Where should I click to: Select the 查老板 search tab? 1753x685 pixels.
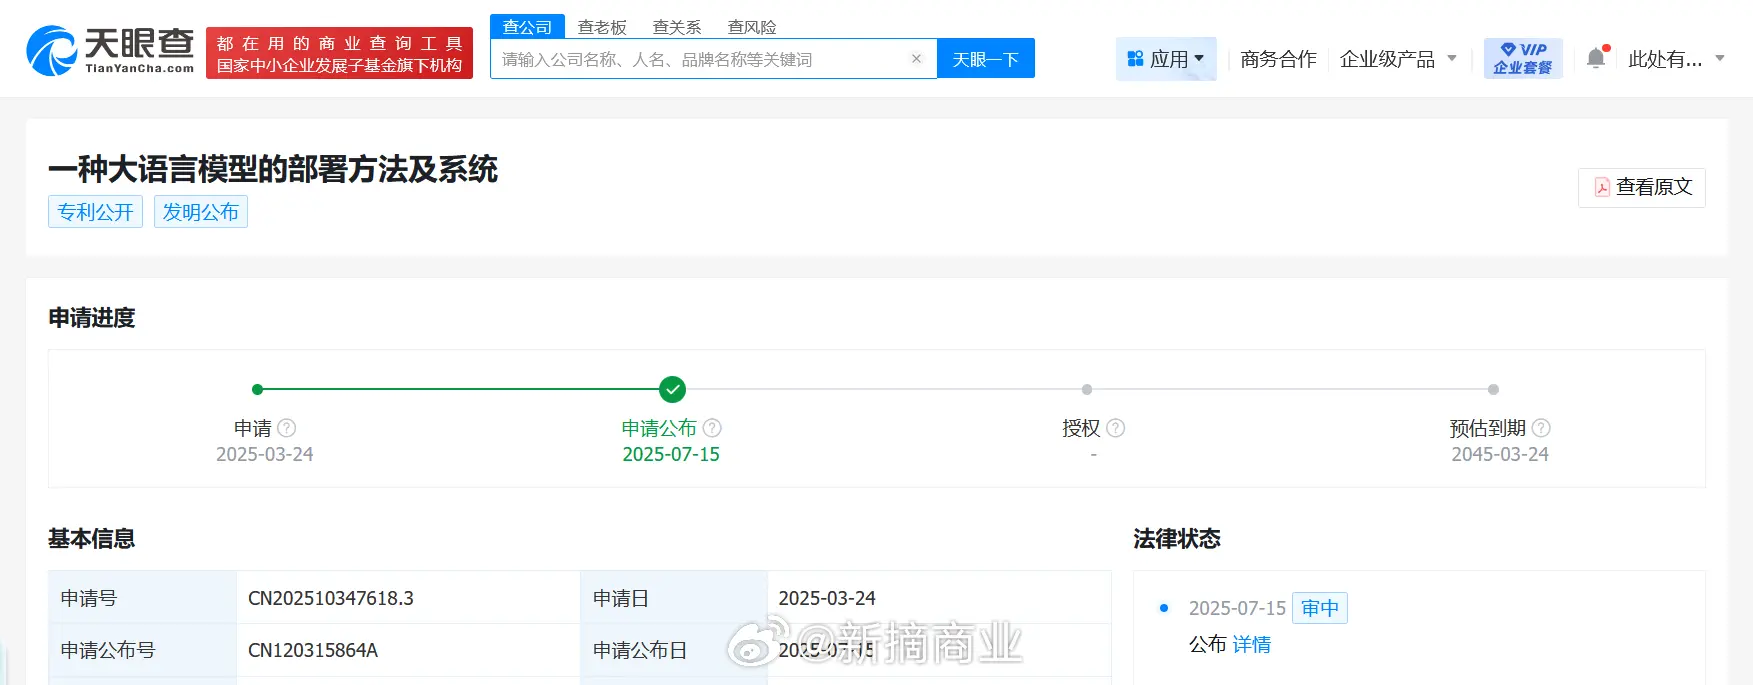coord(602,27)
